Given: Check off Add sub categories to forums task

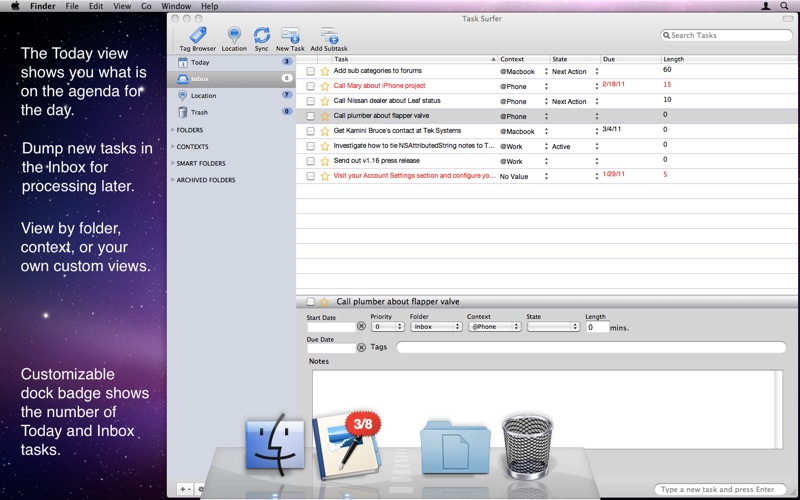Looking at the screenshot, I should [310, 71].
